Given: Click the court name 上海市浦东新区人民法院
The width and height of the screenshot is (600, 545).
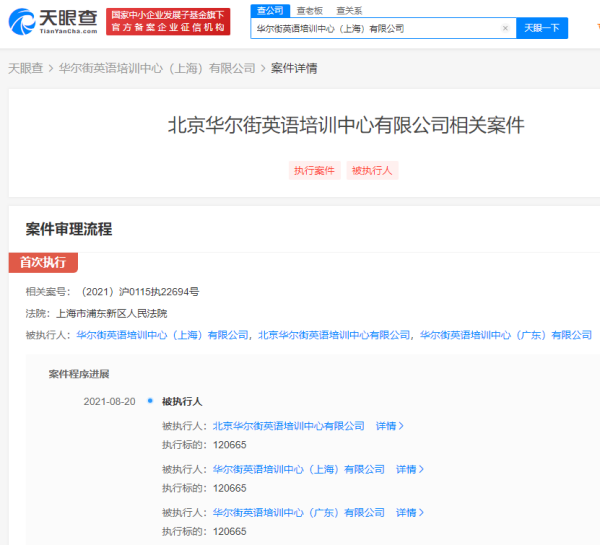Looking at the screenshot, I should tap(112, 314).
